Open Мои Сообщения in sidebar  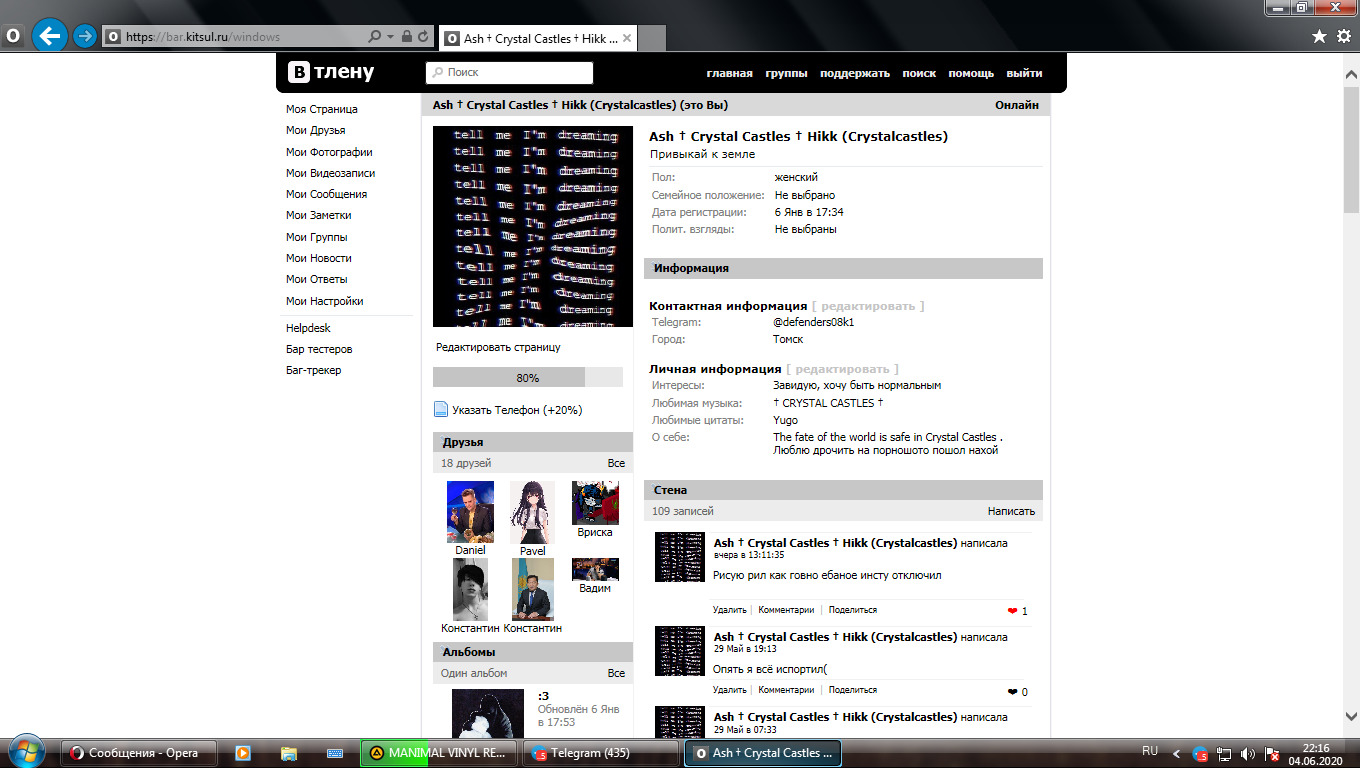tap(326, 194)
